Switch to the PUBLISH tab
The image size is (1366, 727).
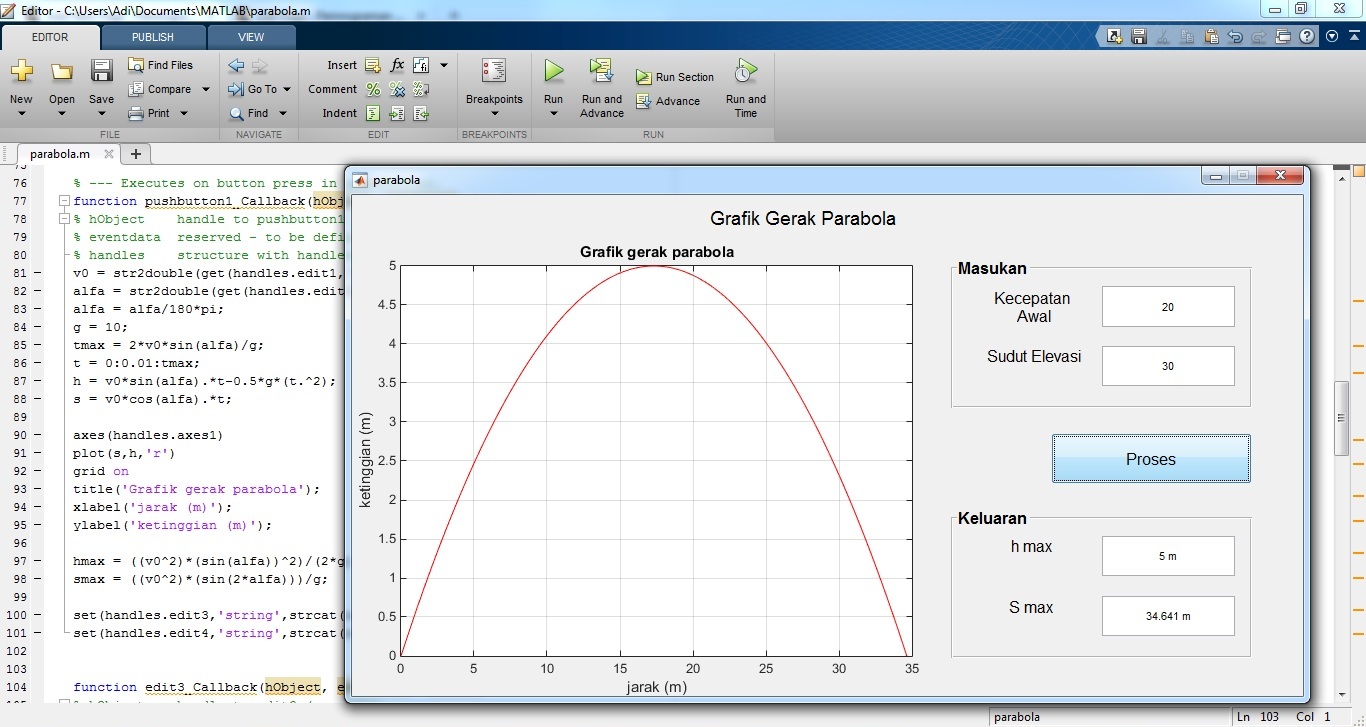click(152, 37)
